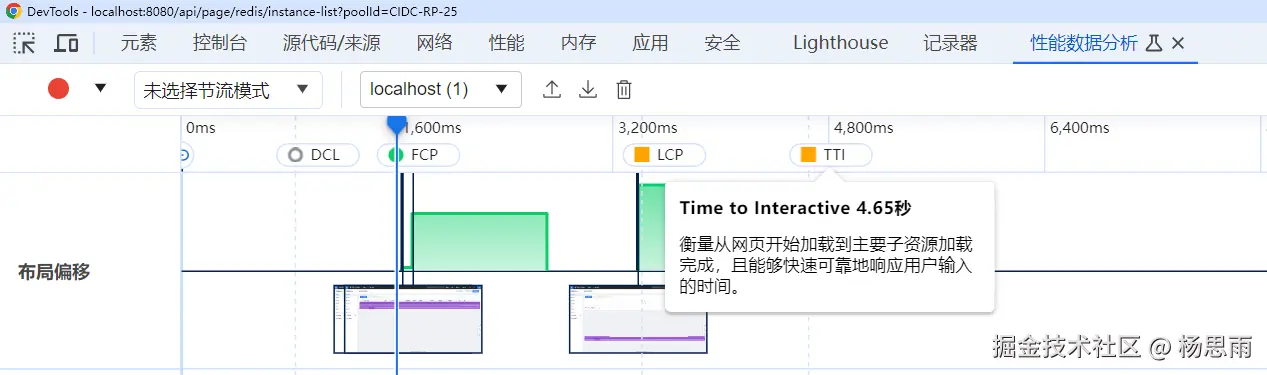Switch to the 记录器 tab
Screen dimensions: 1267x375
(x=950, y=43)
